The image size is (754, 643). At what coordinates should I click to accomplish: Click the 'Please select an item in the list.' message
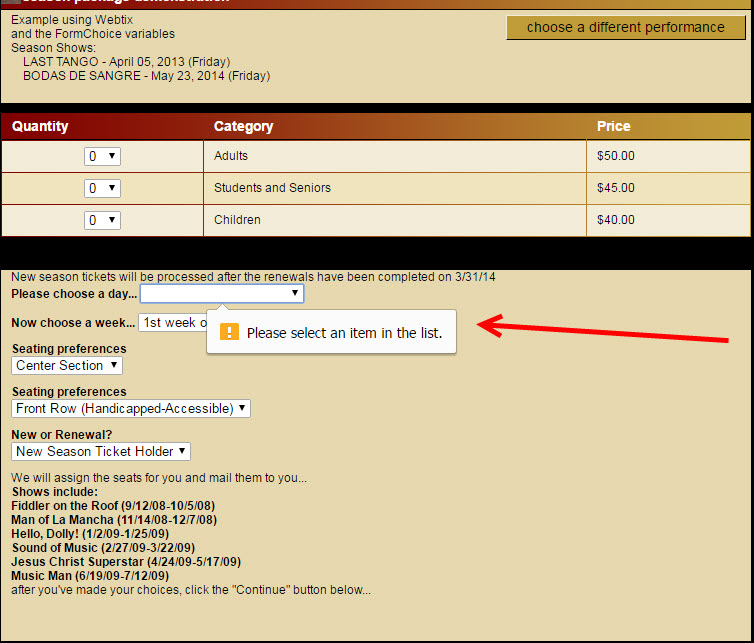344,333
